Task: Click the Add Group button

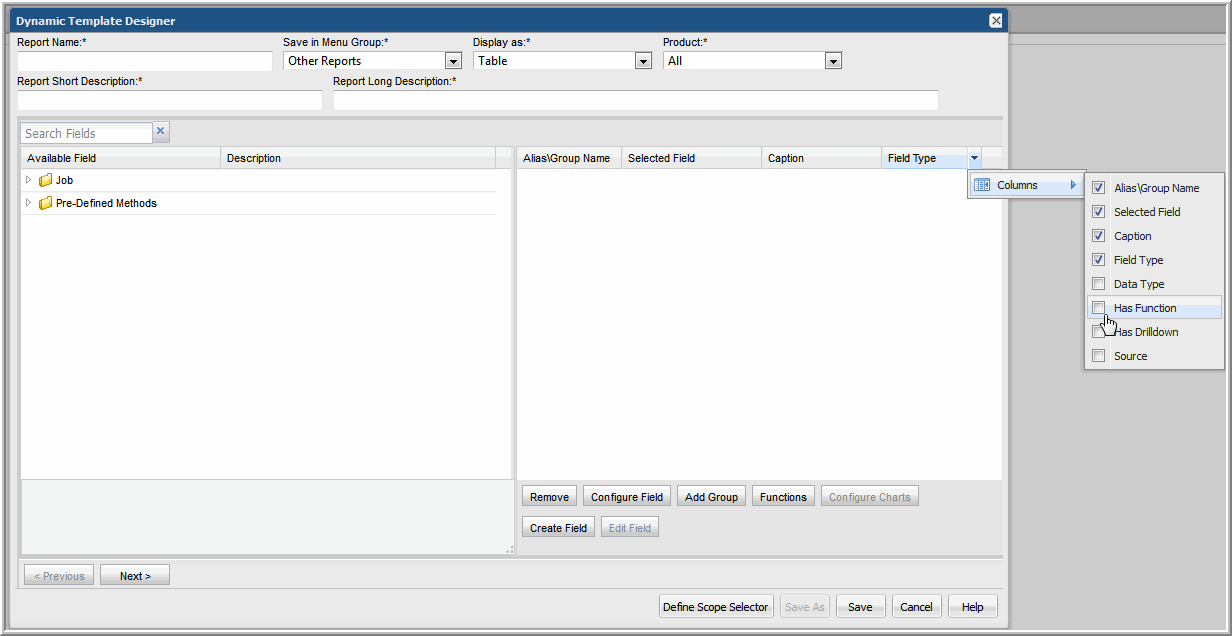Action: click(711, 497)
